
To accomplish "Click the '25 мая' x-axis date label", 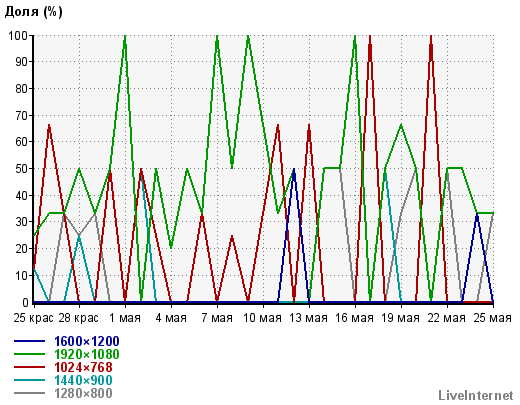I will [x=492, y=318].
